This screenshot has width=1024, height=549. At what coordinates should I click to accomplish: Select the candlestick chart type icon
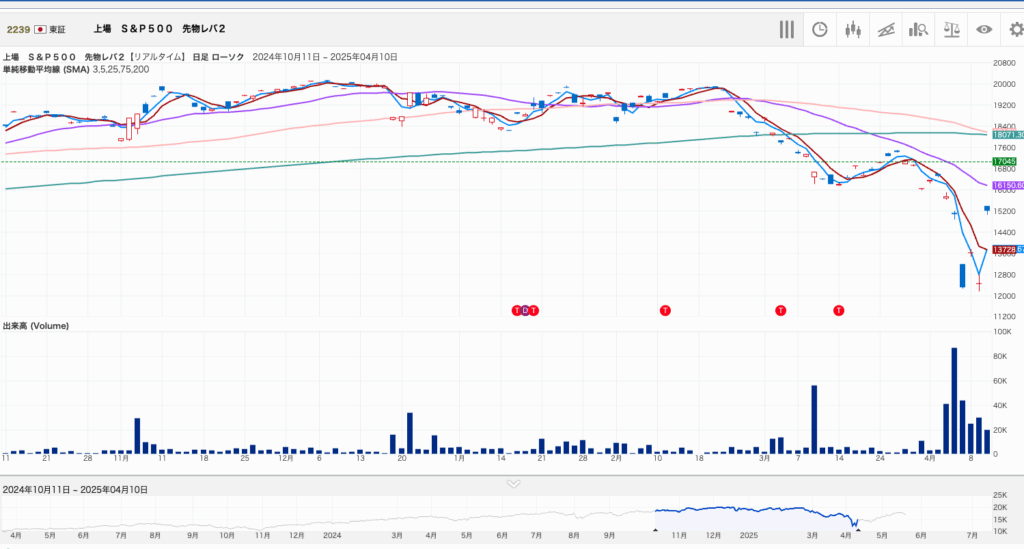852,29
